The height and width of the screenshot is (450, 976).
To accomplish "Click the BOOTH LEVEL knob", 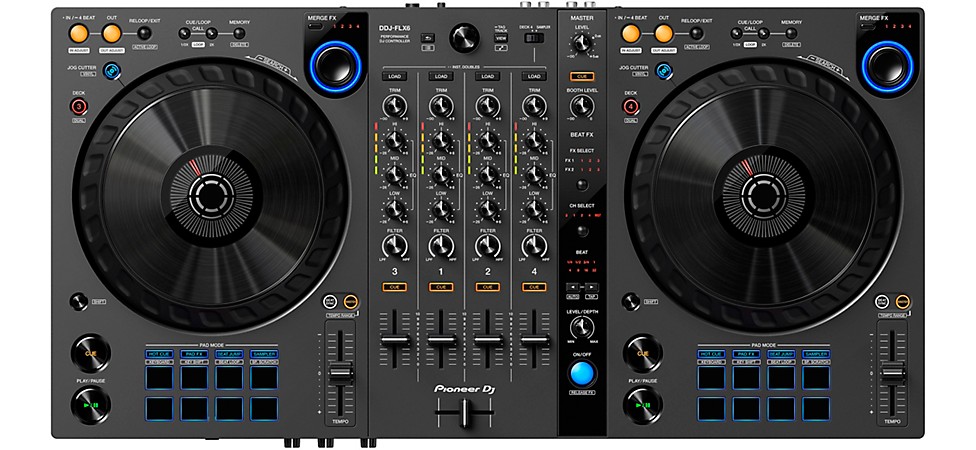I will [x=582, y=106].
